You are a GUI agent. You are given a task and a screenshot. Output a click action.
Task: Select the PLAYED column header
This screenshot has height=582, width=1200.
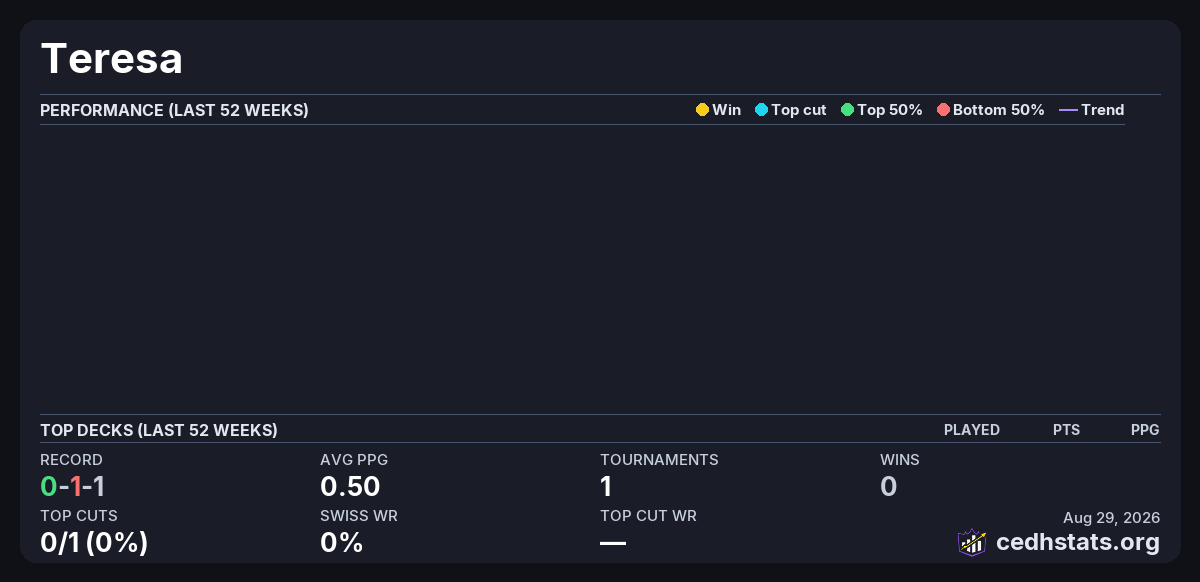pos(972,430)
